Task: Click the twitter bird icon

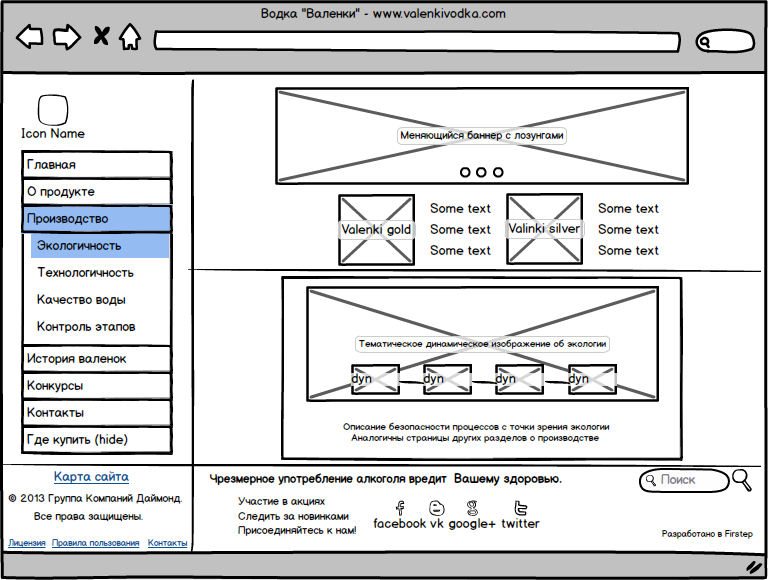Action: 520,508
